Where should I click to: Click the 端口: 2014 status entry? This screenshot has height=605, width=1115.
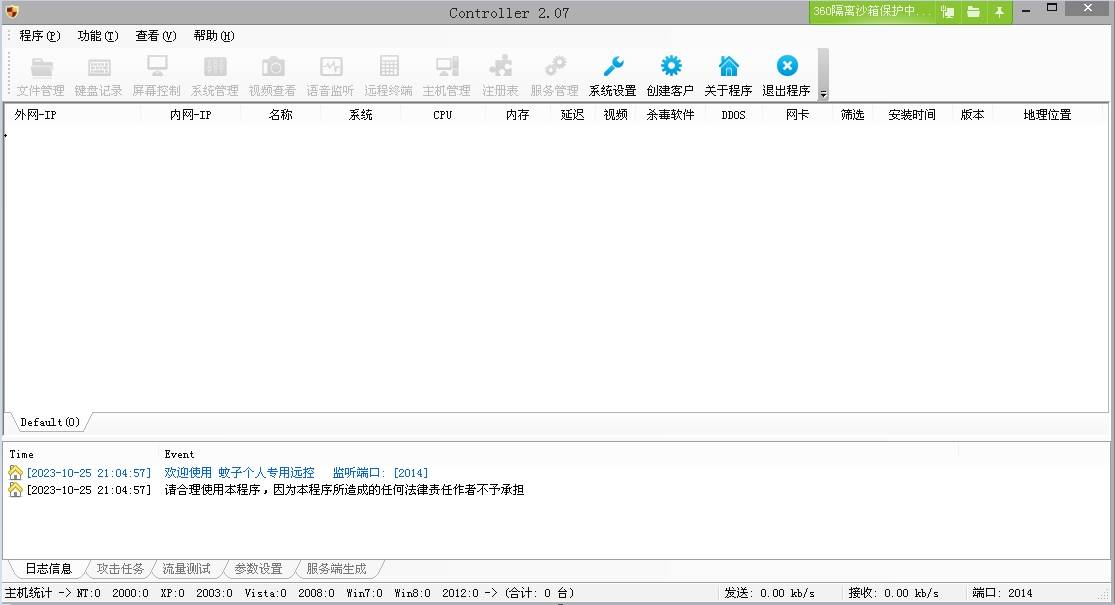pos(1002,593)
